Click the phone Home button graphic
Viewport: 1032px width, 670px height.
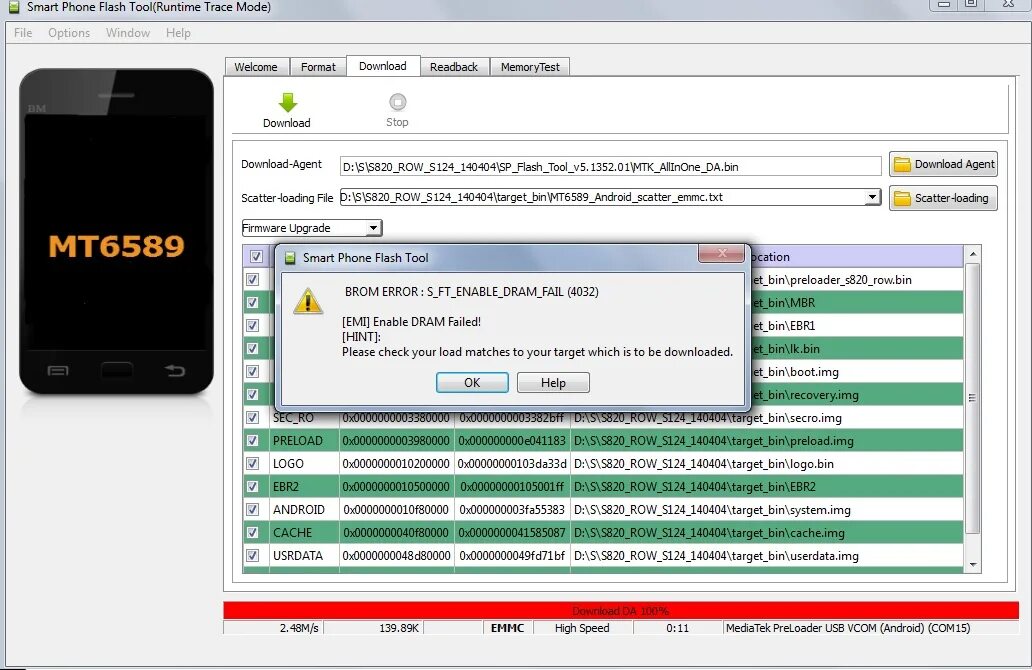(x=116, y=371)
